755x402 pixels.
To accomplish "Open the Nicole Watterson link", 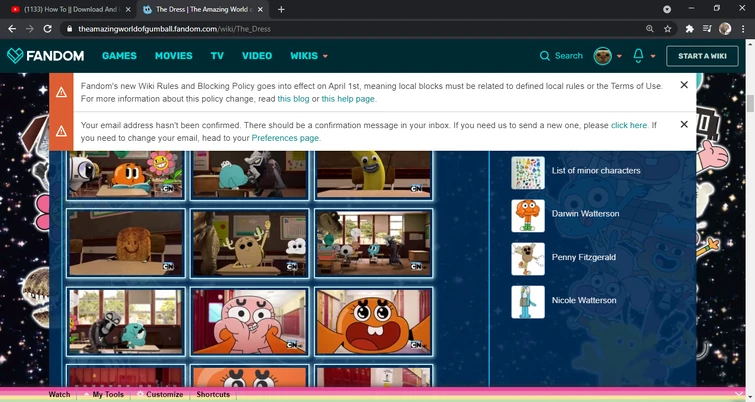I will 584,300.
